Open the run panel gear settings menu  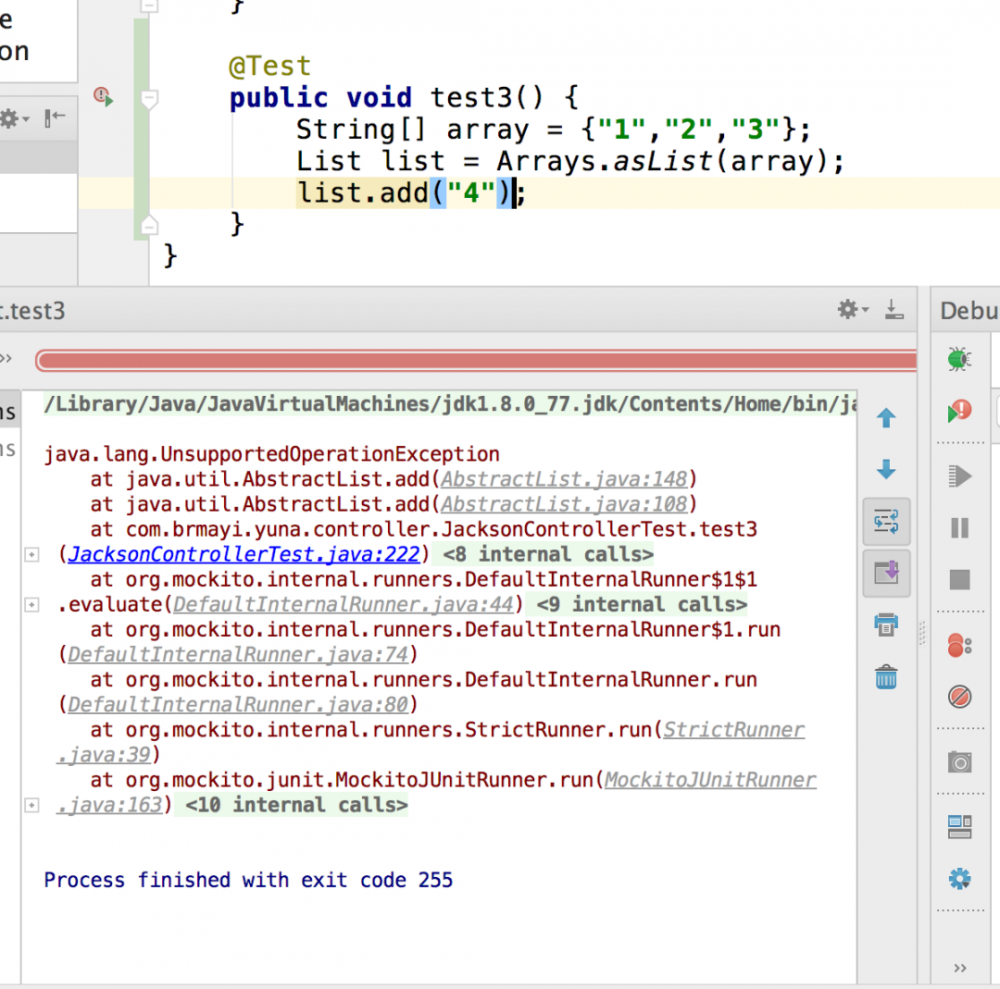(853, 310)
